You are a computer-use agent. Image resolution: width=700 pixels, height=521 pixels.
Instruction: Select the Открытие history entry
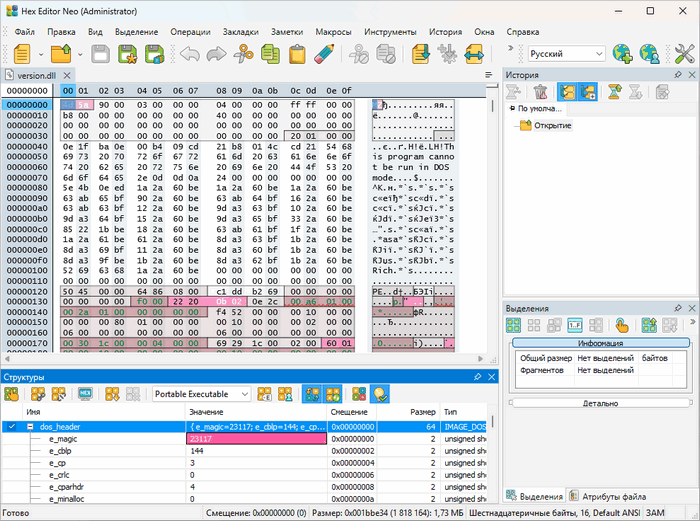coord(552,125)
